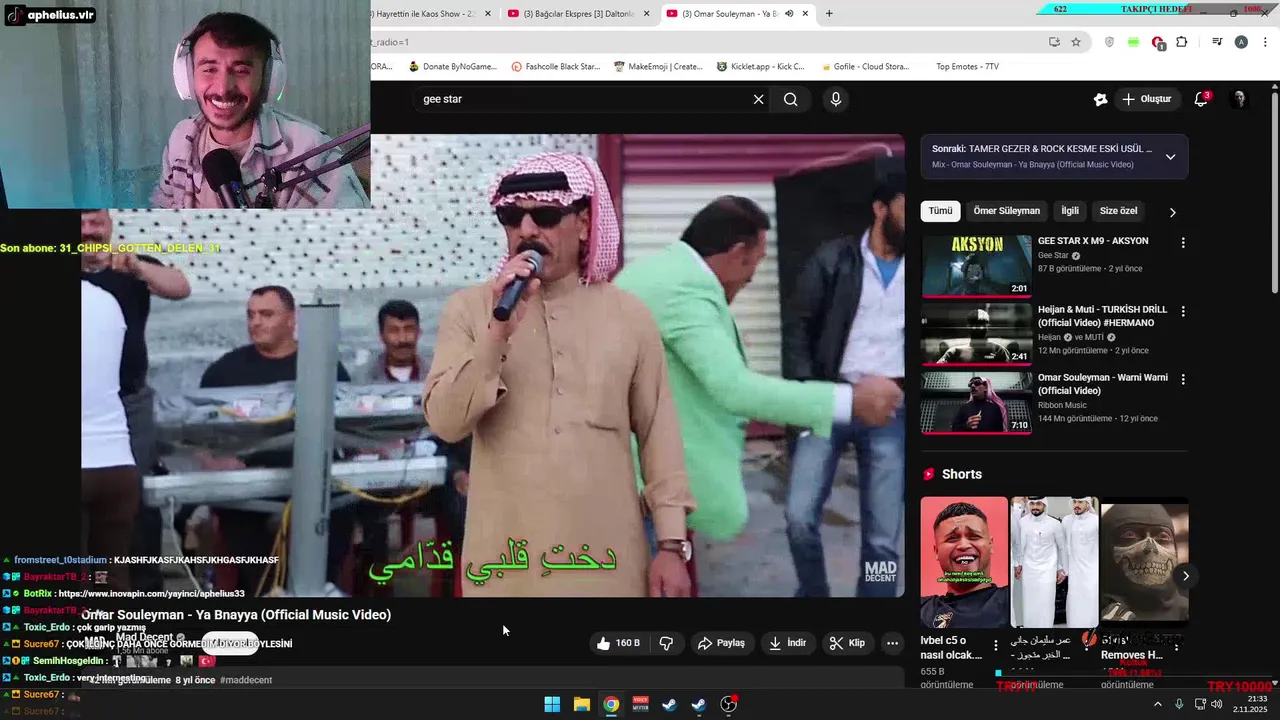Click the #maddecent hashtag link
Image resolution: width=1280 pixels, height=720 pixels.
[246, 680]
